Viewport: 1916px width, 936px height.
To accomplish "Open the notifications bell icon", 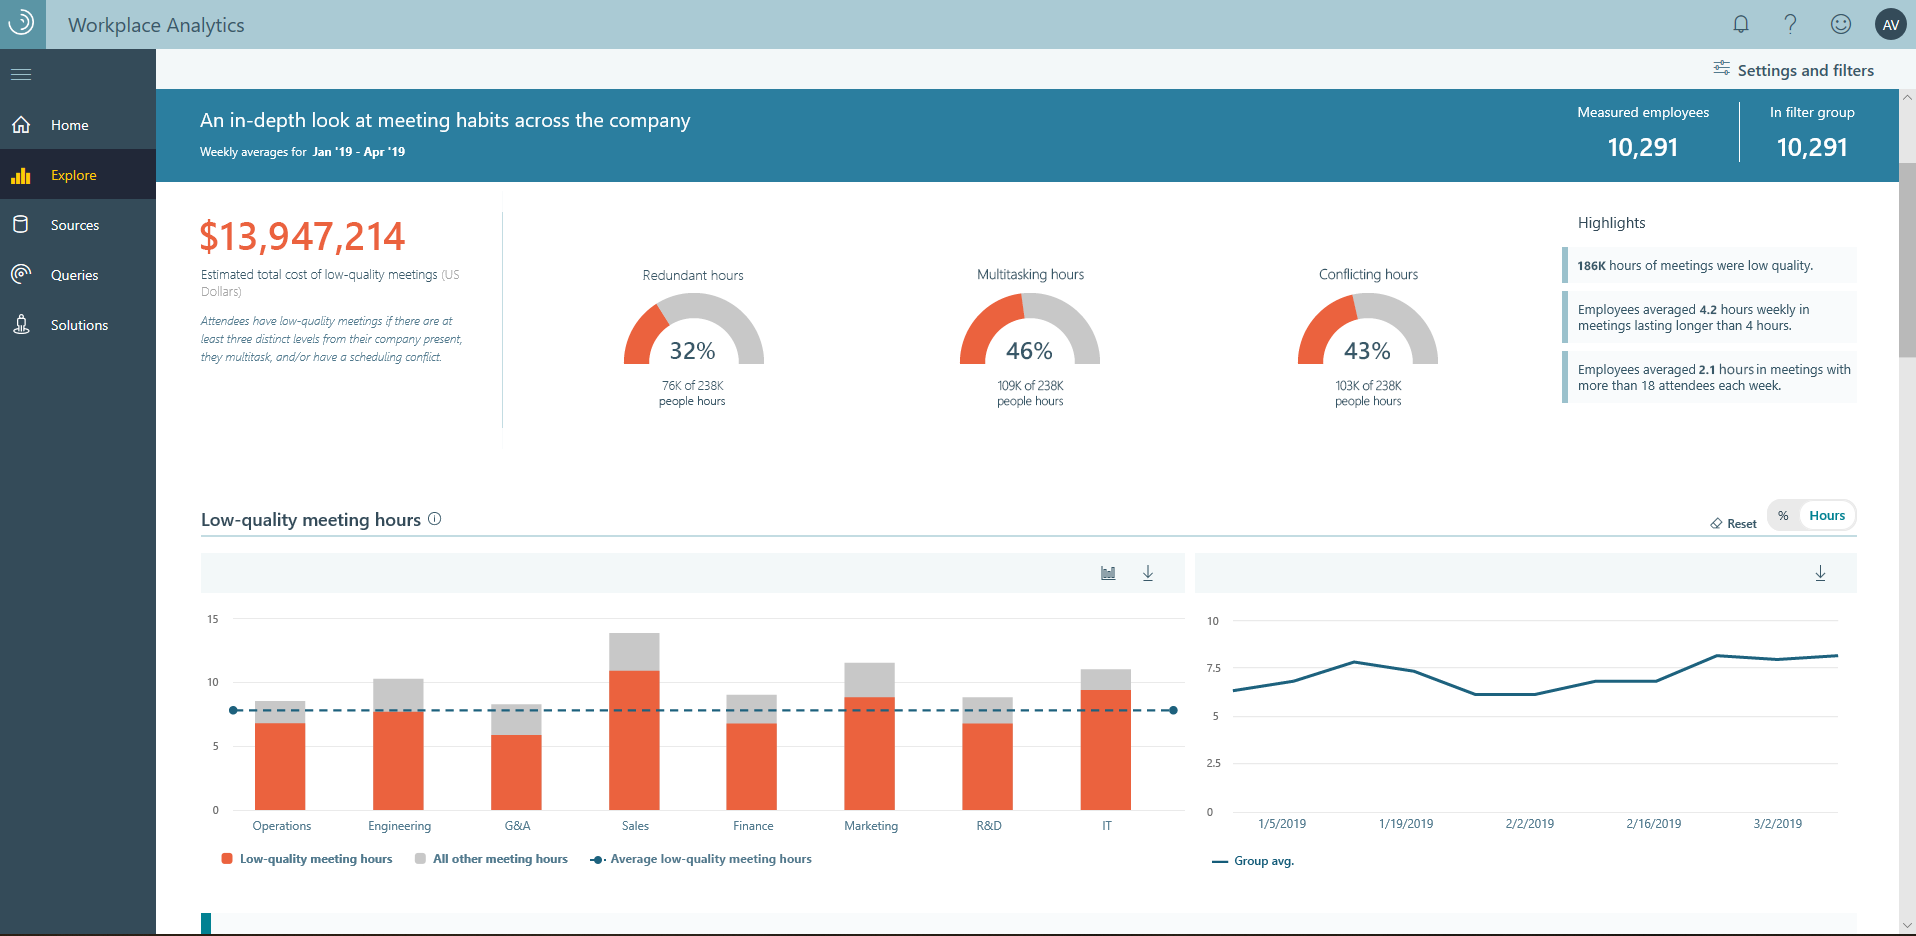I will click(1741, 24).
